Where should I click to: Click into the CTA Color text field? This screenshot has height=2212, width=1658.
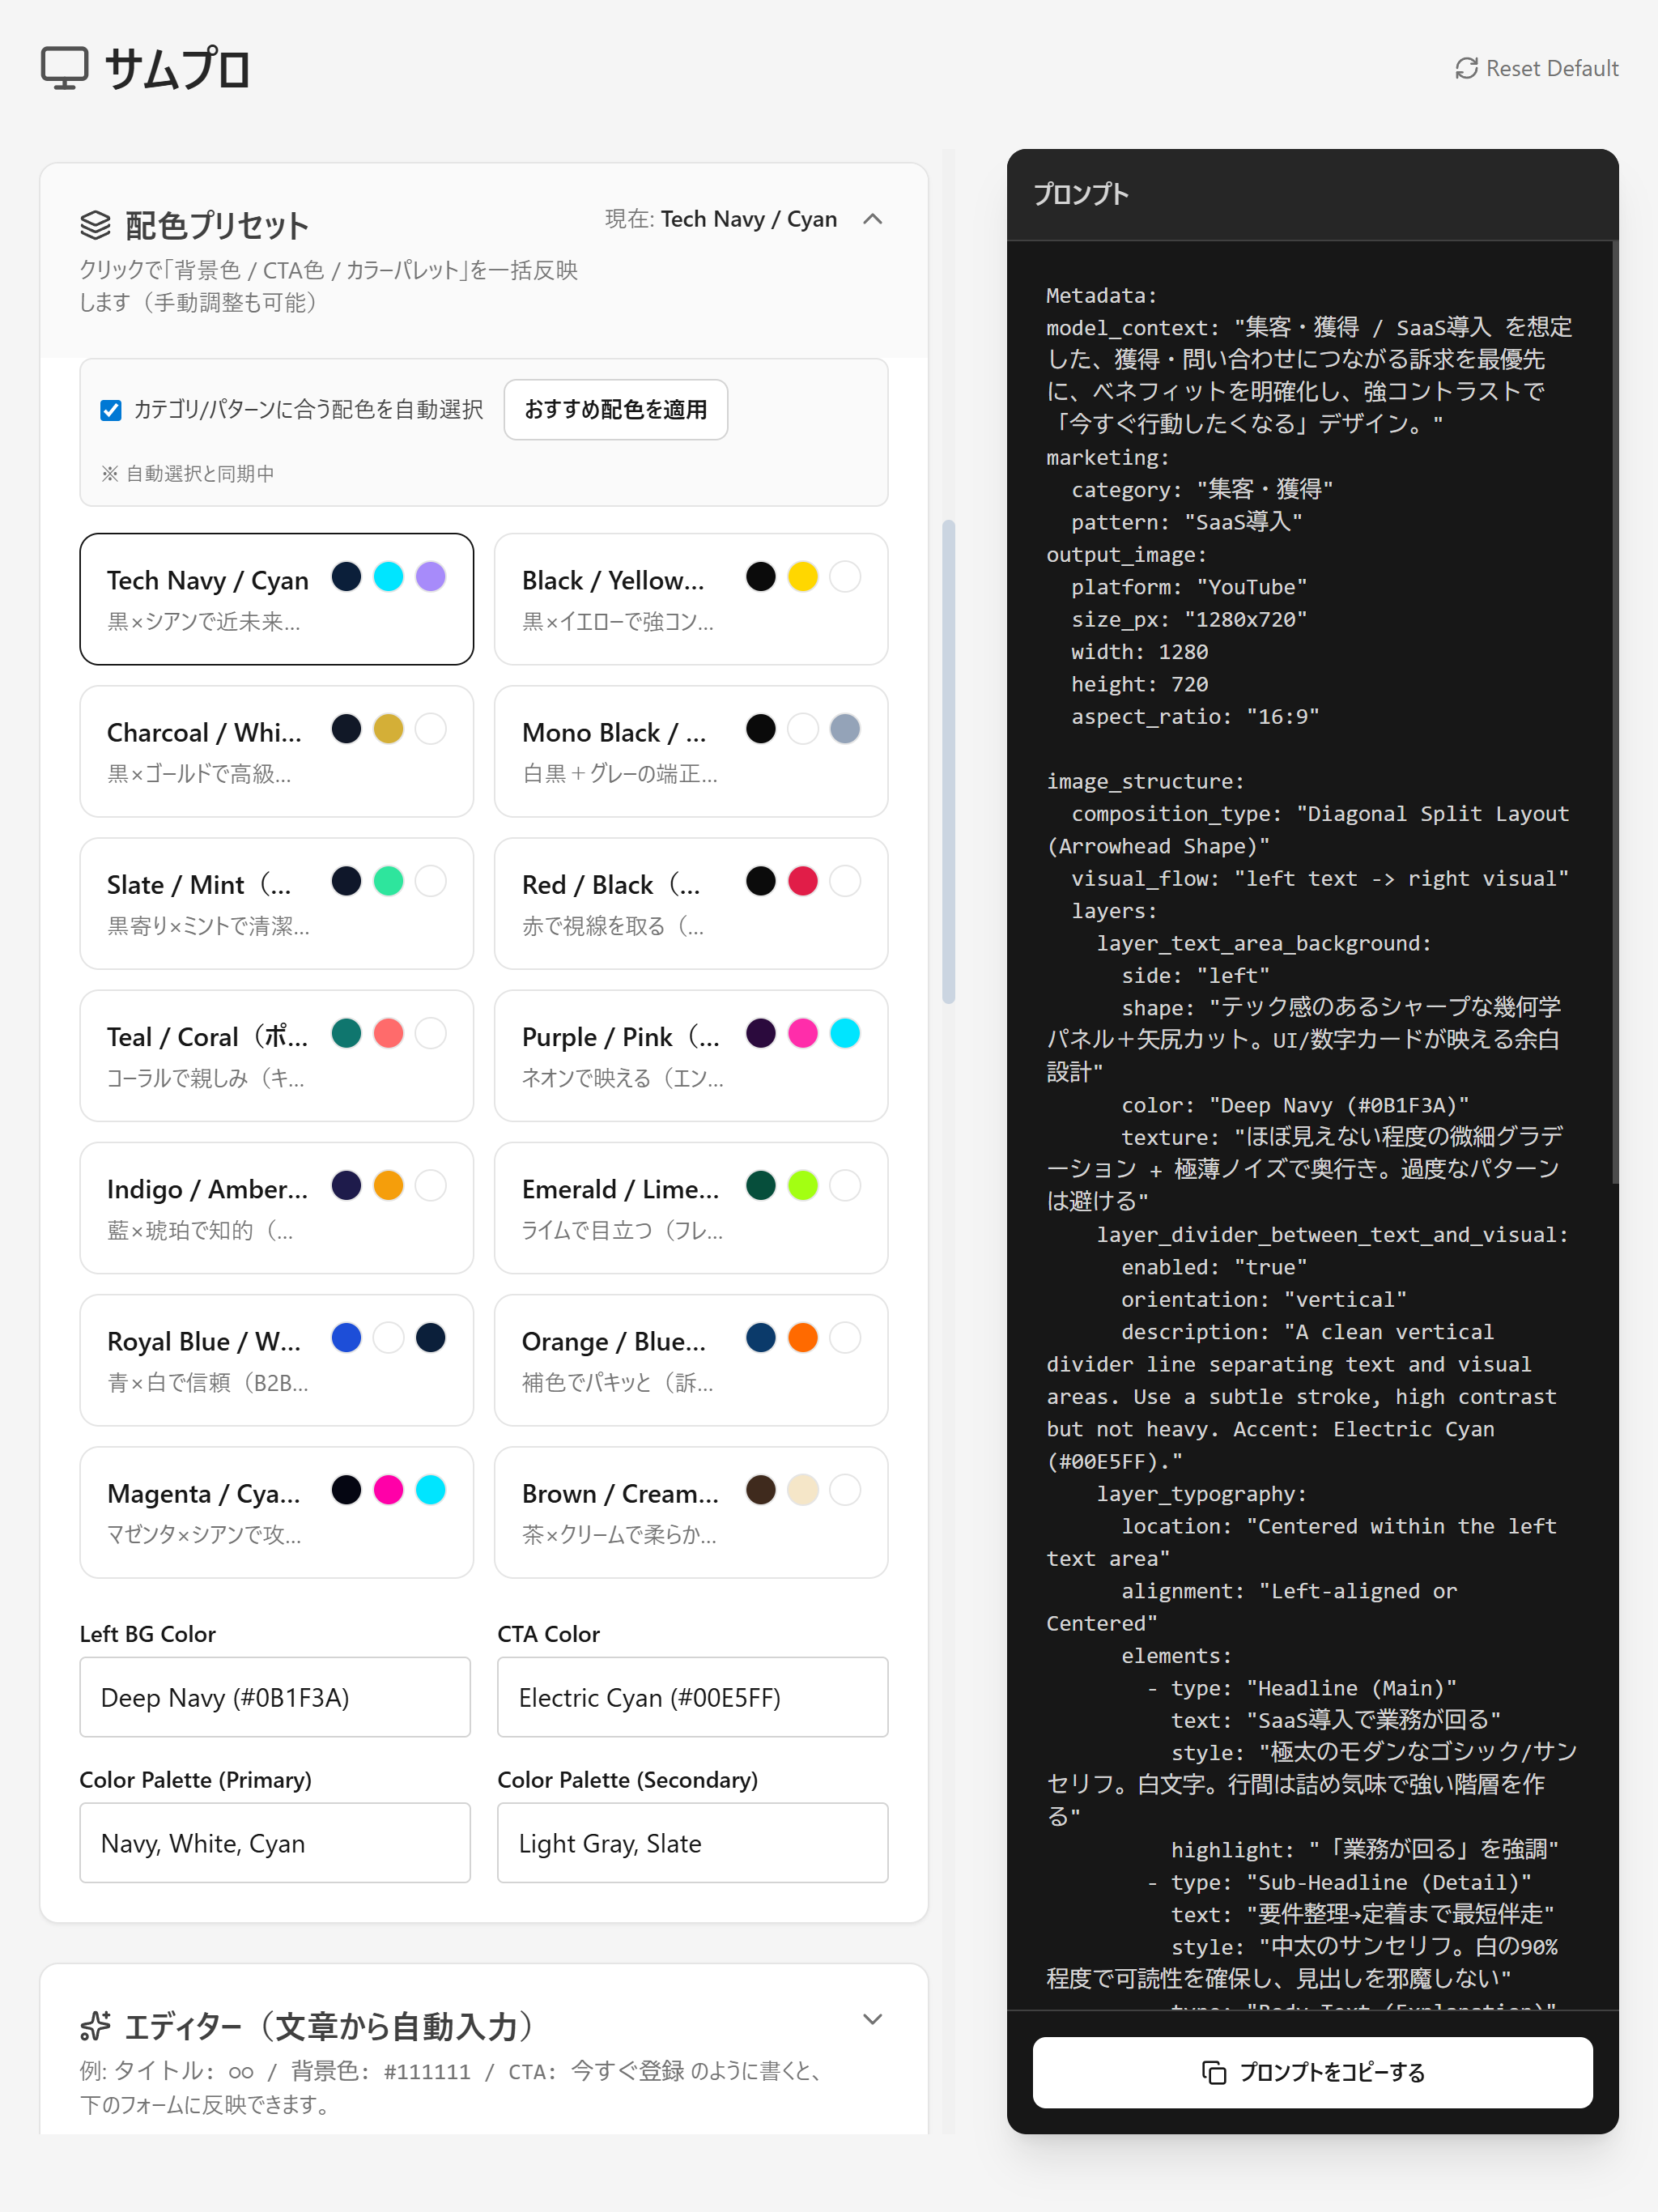point(692,1697)
